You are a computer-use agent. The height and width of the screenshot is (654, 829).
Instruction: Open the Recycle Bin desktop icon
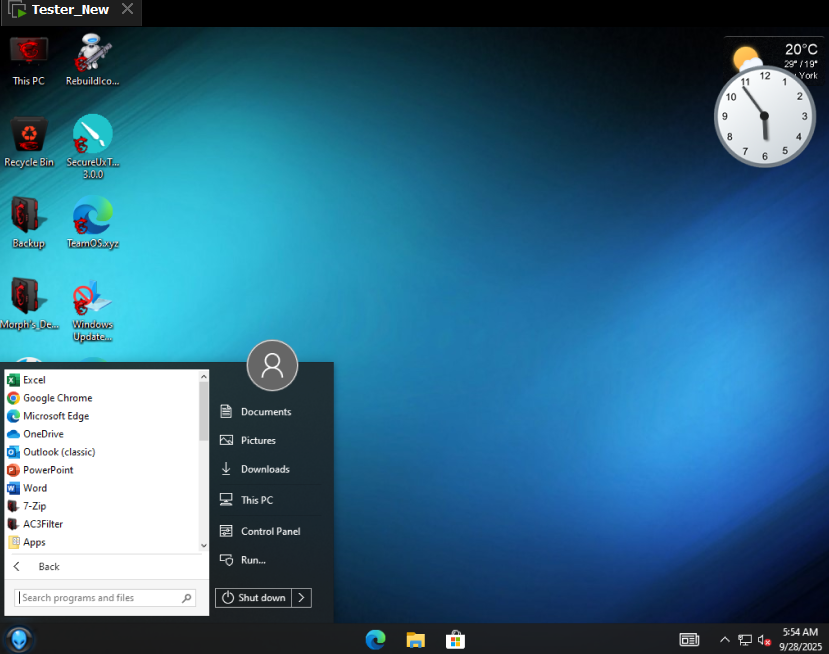pyautogui.click(x=30, y=138)
